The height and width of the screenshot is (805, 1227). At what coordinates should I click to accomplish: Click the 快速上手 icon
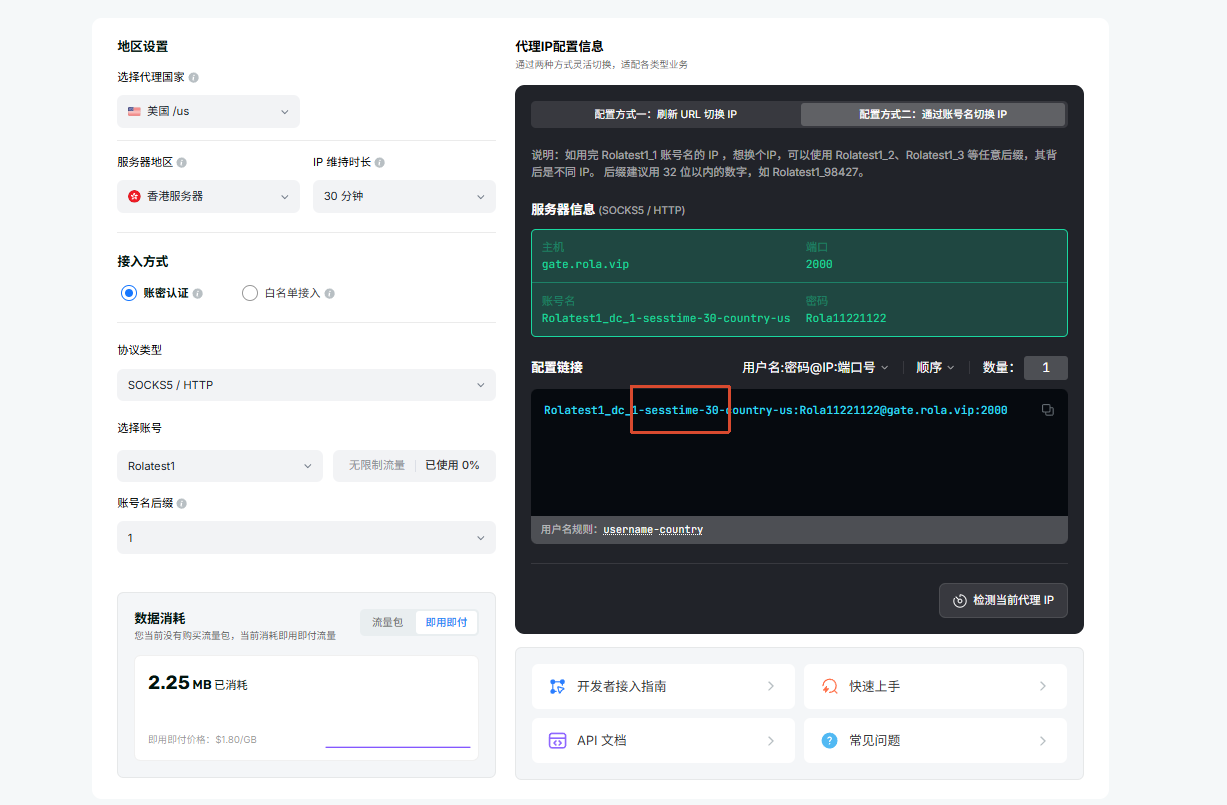[x=829, y=686]
